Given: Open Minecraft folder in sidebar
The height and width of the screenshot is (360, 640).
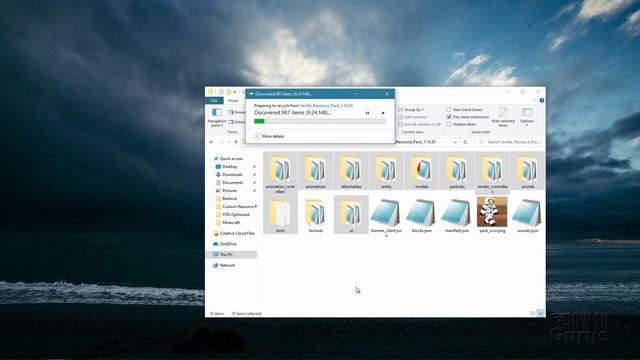Looking at the screenshot, I should pos(231,222).
